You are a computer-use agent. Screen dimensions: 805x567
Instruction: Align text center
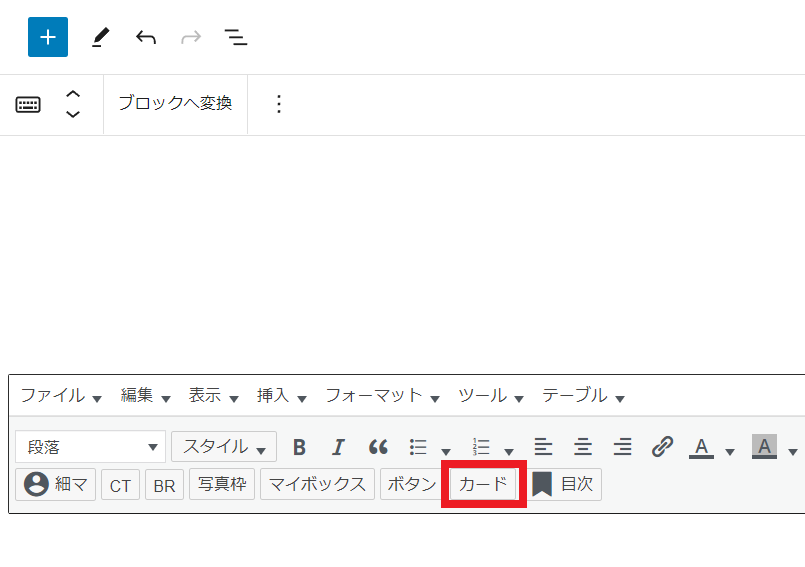pos(583,447)
